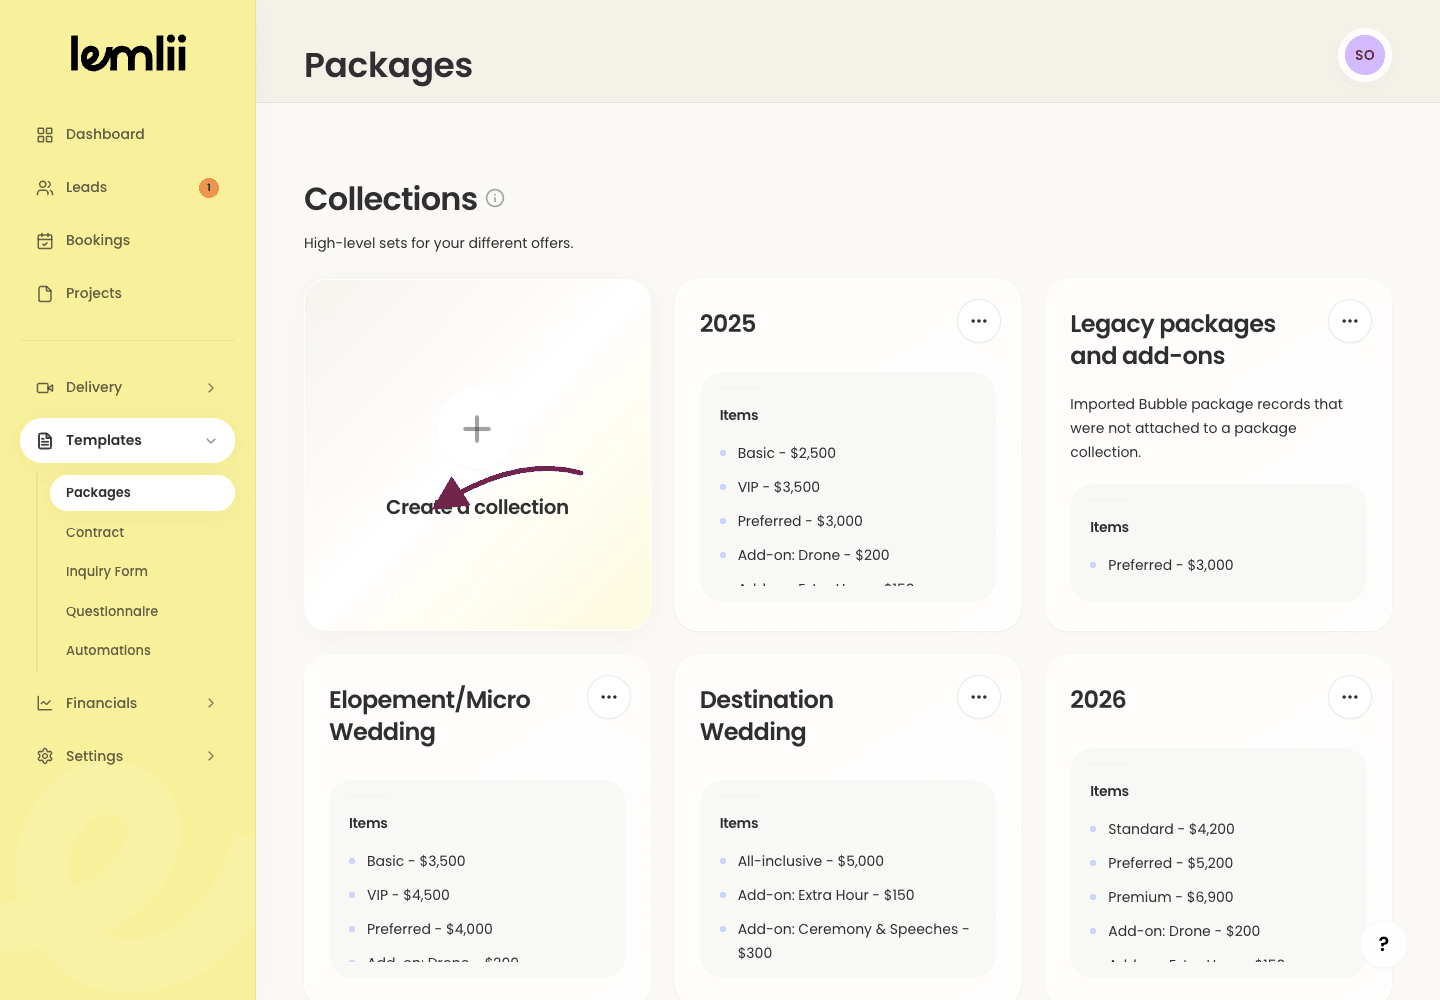This screenshot has width=1440, height=1000.
Task: Click the Delivery video camera icon
Action: click(45, 388)
